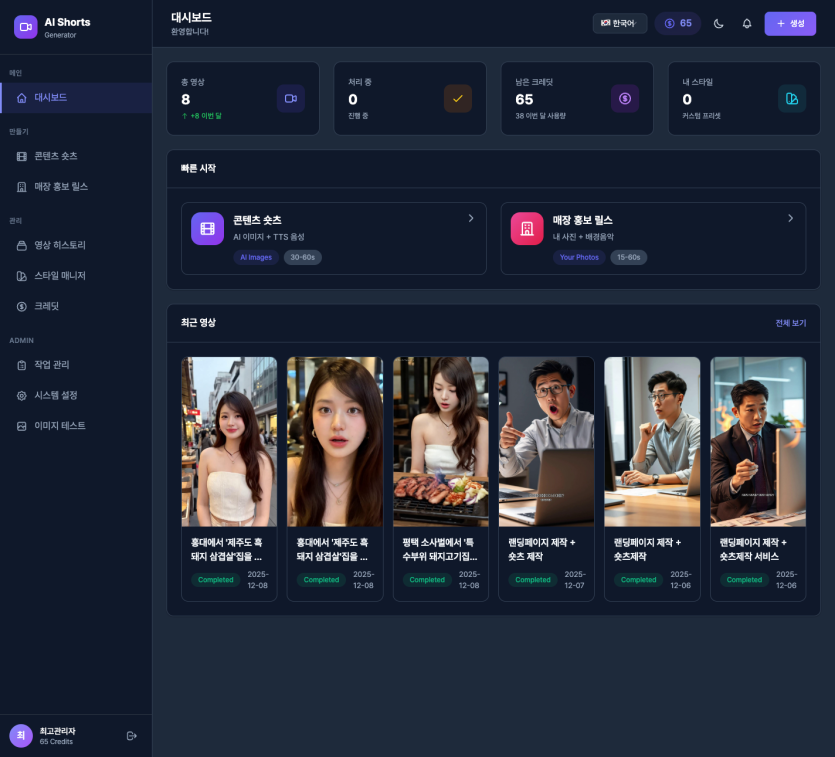Click the coin icon in 남은 크레딧 card
Viewport: 835px width, 757px height.
pos(625,98)
